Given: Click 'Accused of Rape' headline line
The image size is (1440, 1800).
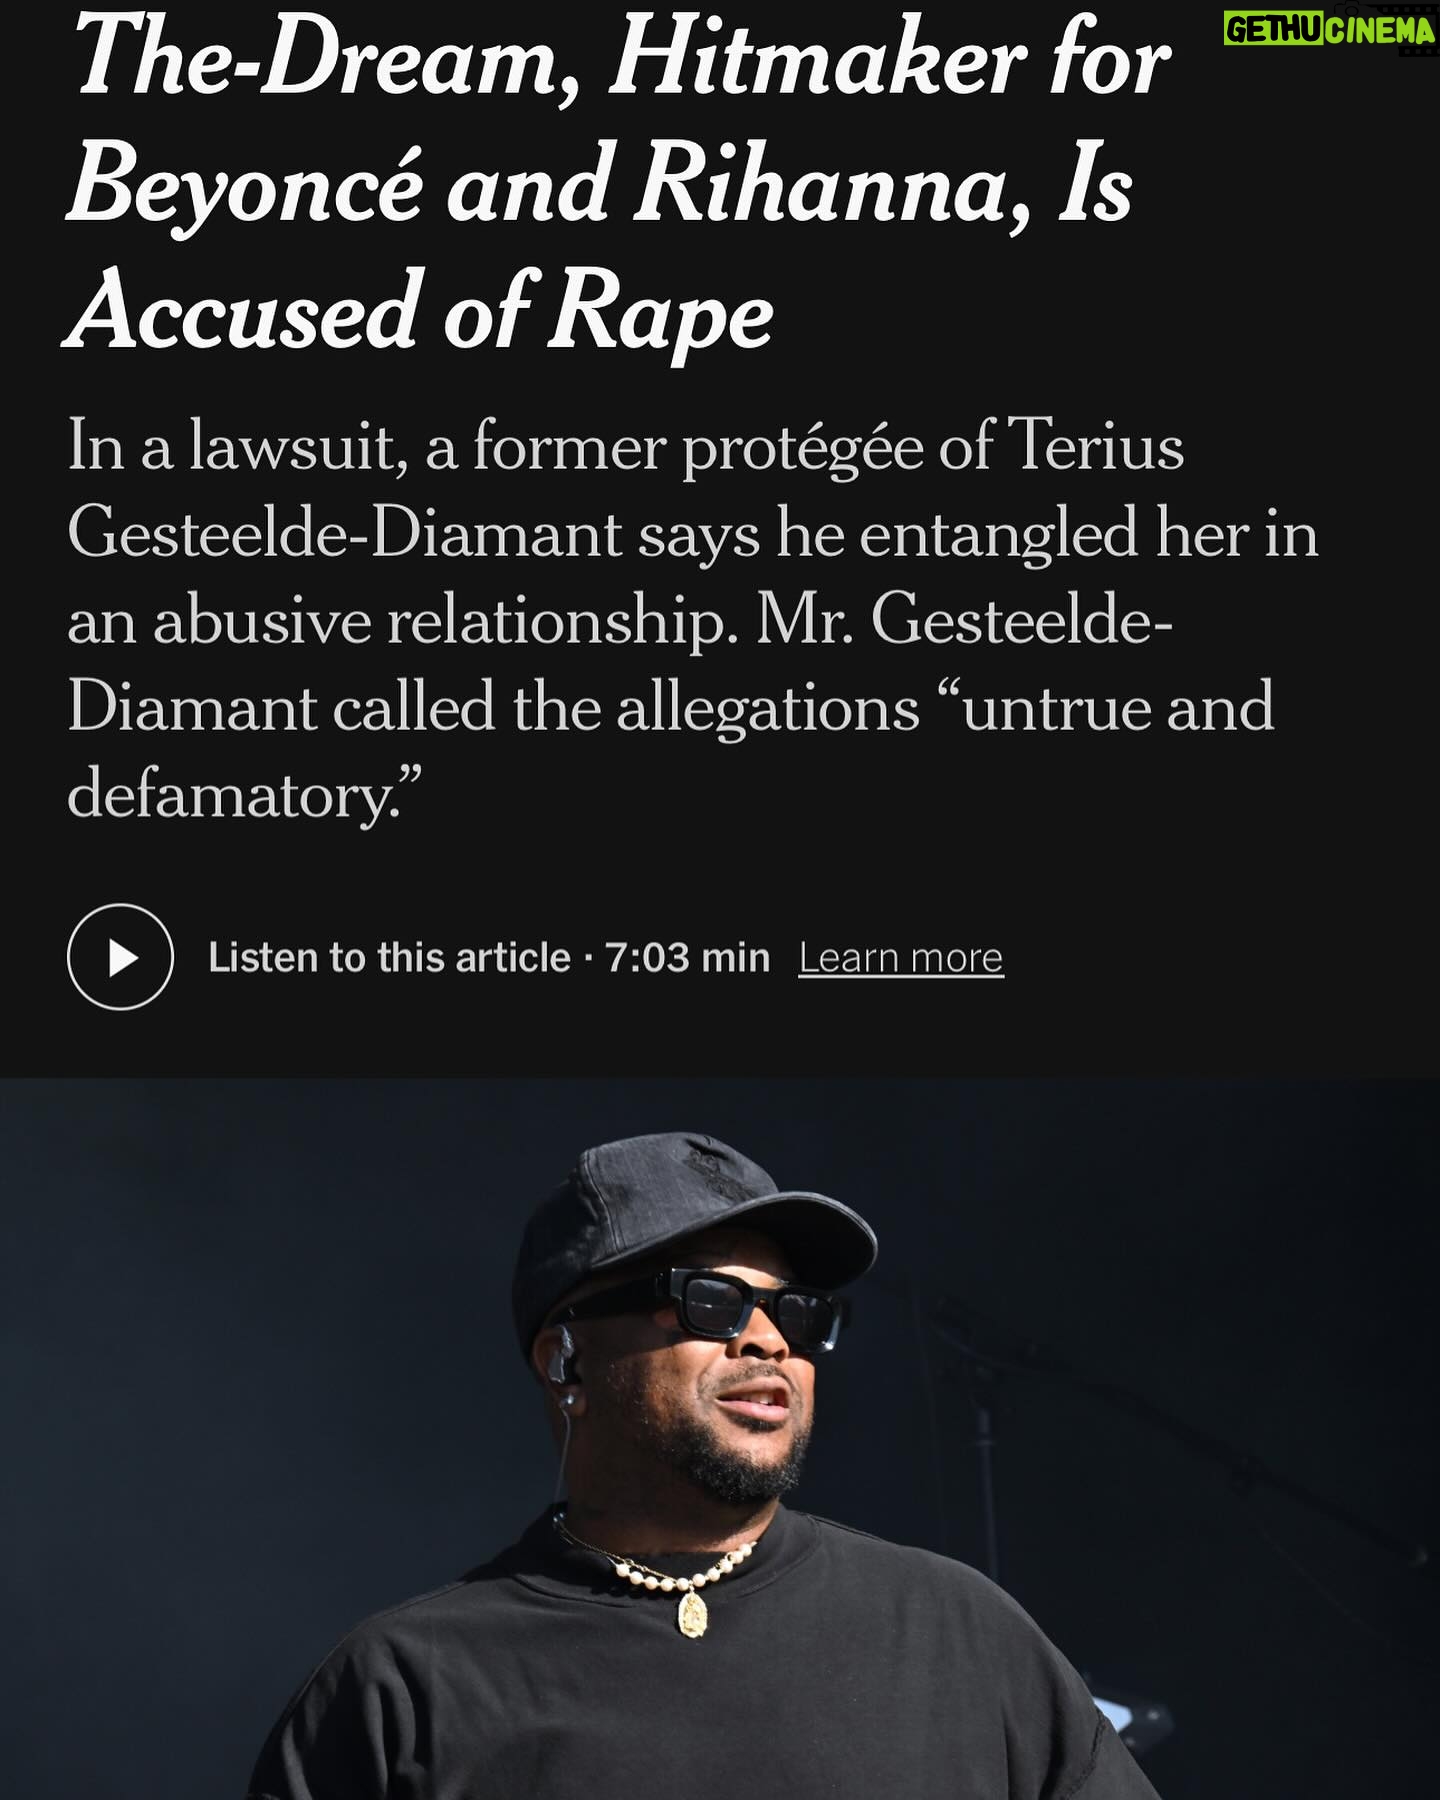Looking at the screenshot, I should tap(421, 312).
